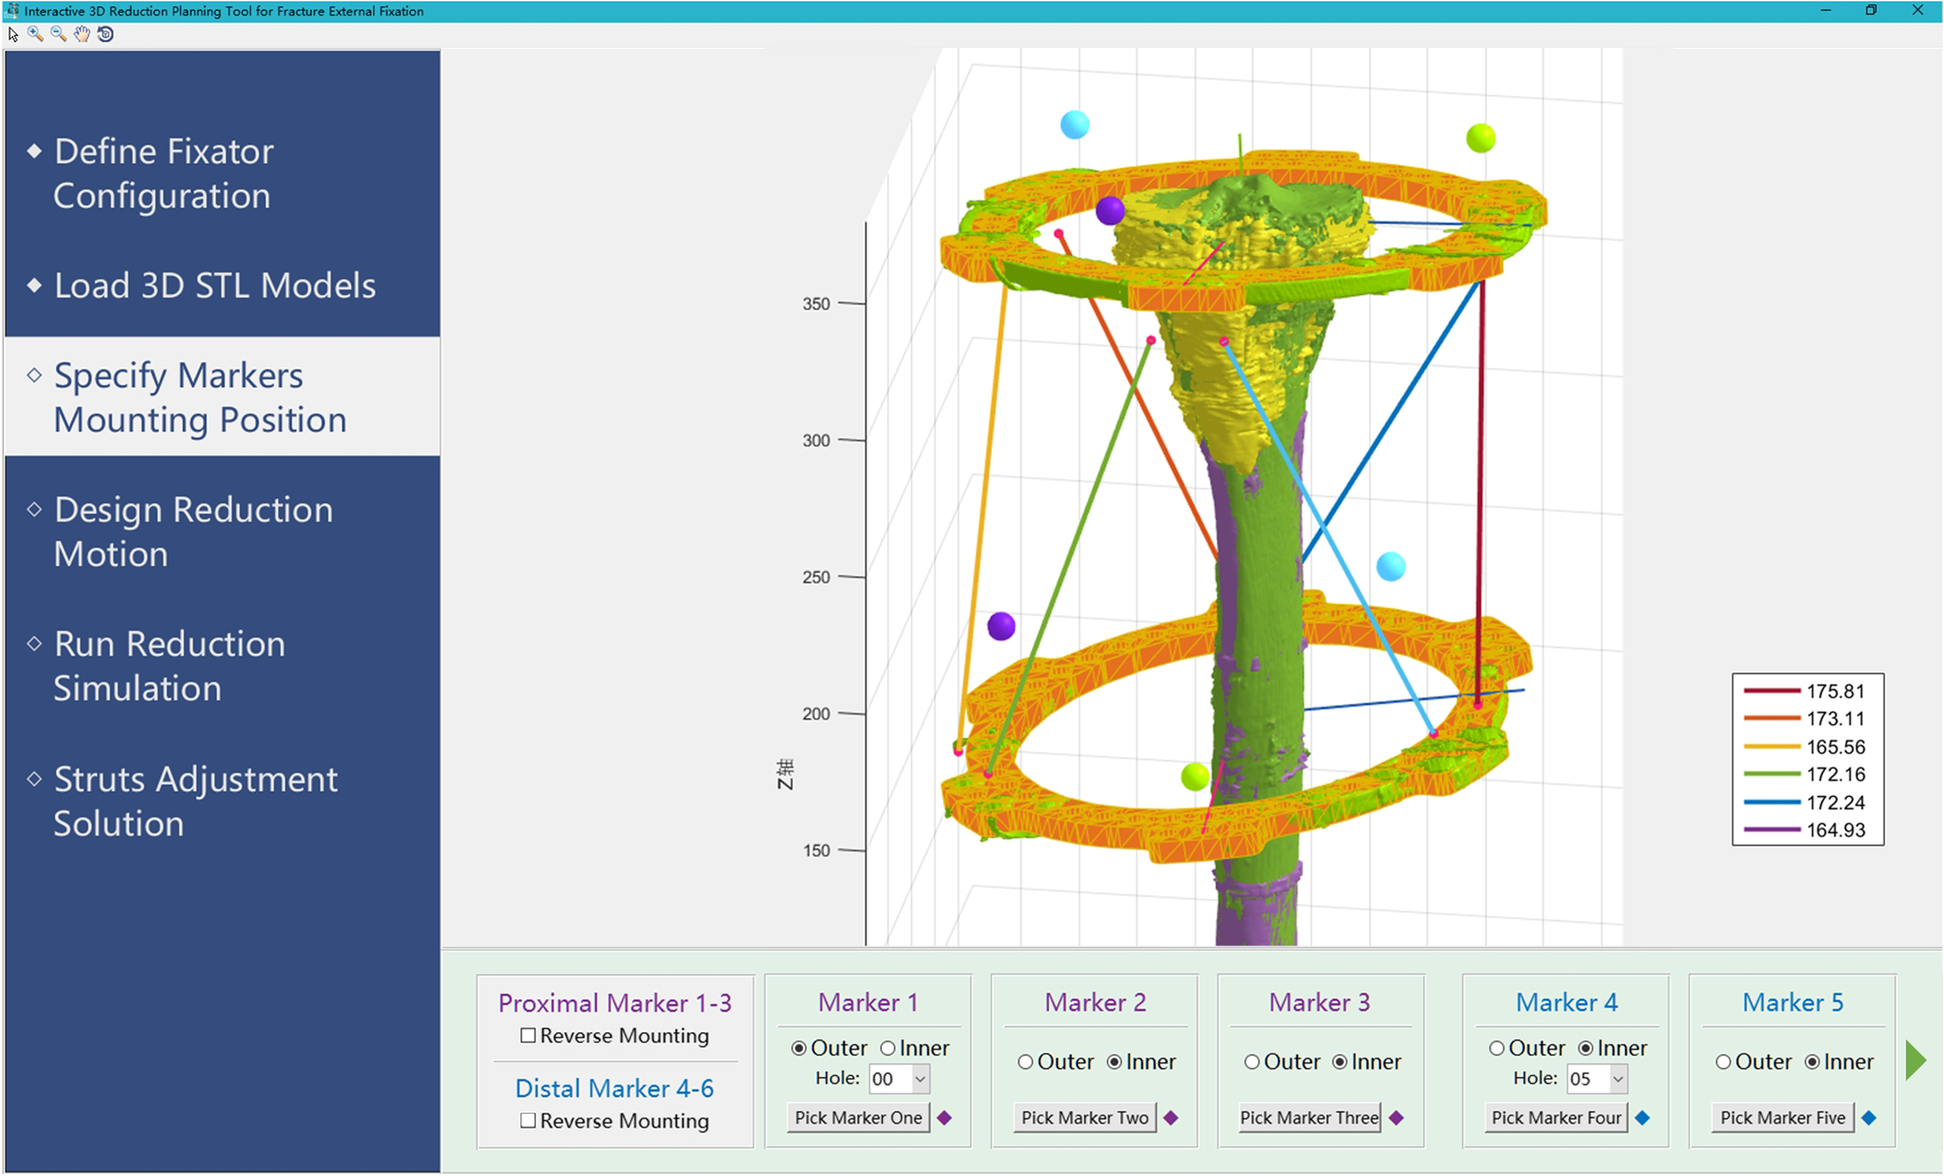The width and height of the screenshot is (1944, 1176).
Task: Click the 350 tick label on Z axis
Action: coord(816,304)
